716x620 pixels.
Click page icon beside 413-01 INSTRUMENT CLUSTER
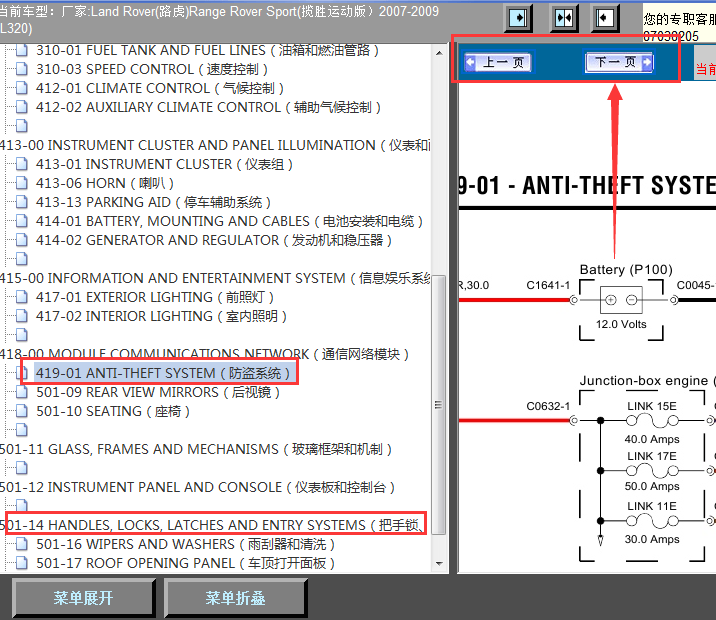click(21, 164)
